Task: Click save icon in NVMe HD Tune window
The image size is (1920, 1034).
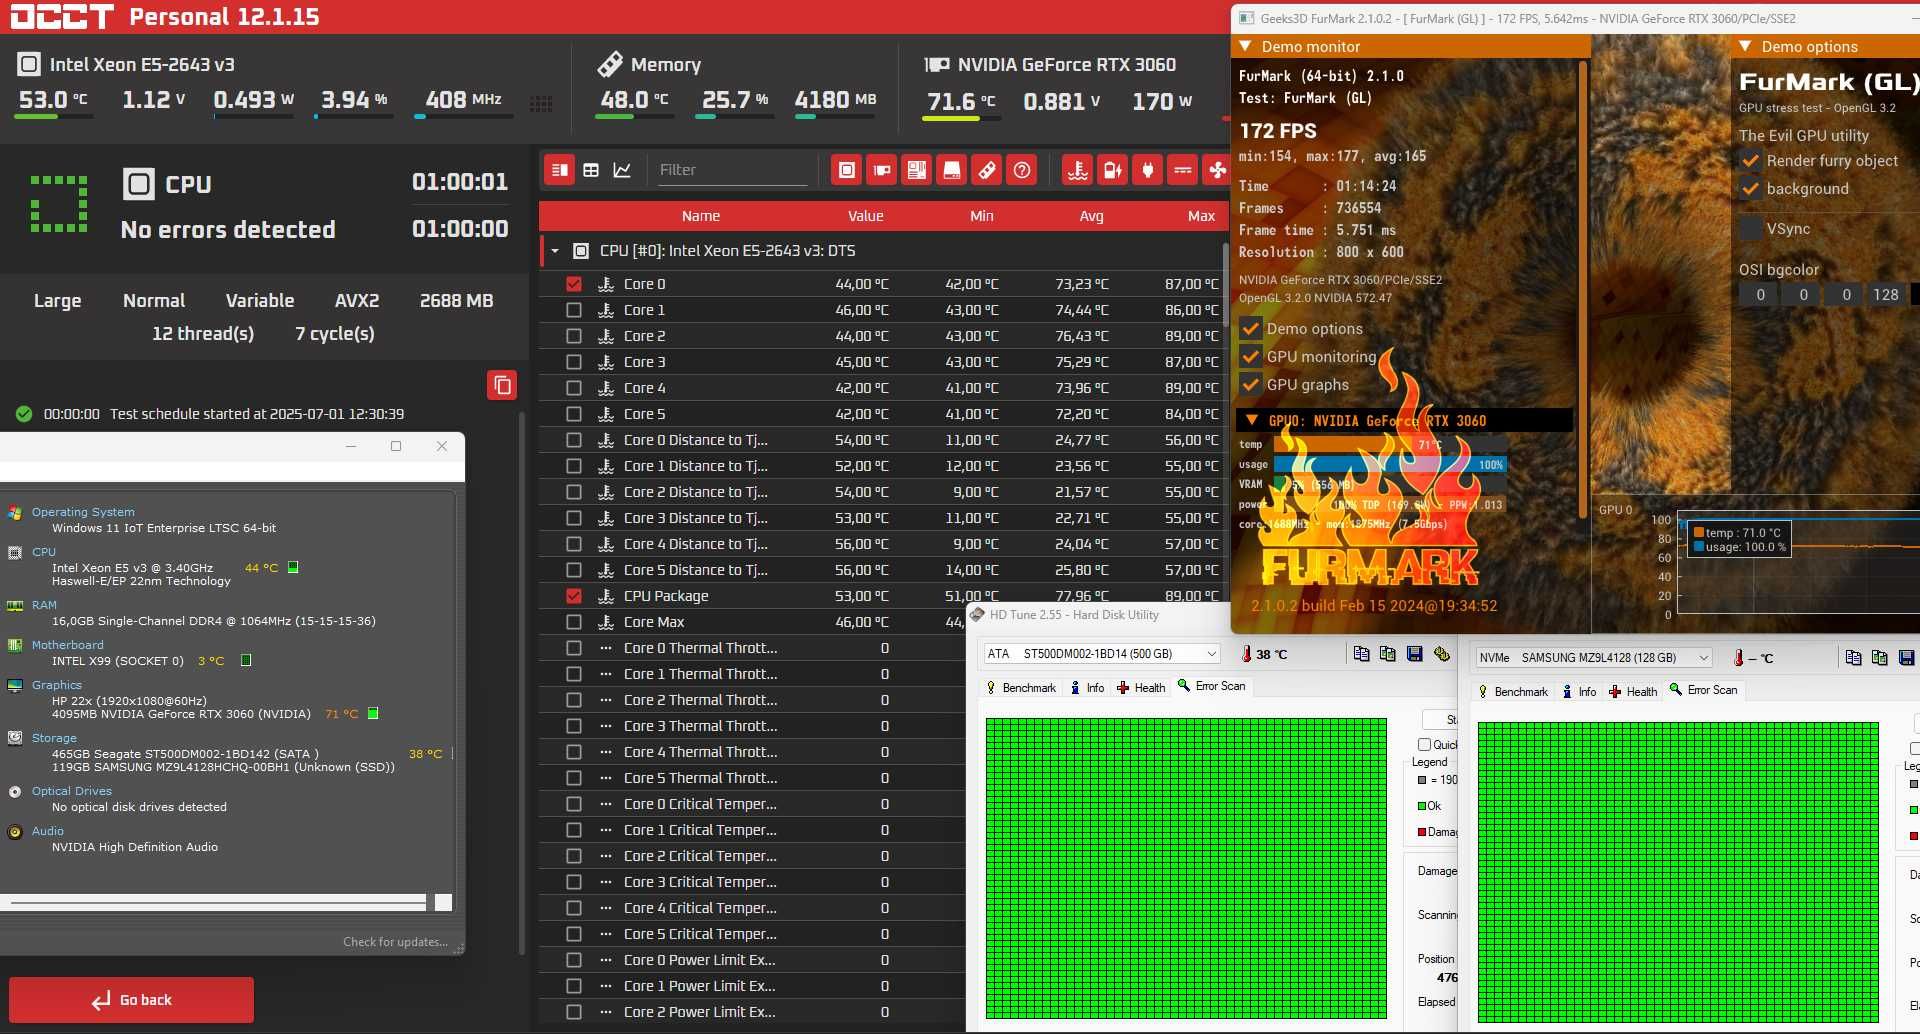Action: [x=1906, y=658]
